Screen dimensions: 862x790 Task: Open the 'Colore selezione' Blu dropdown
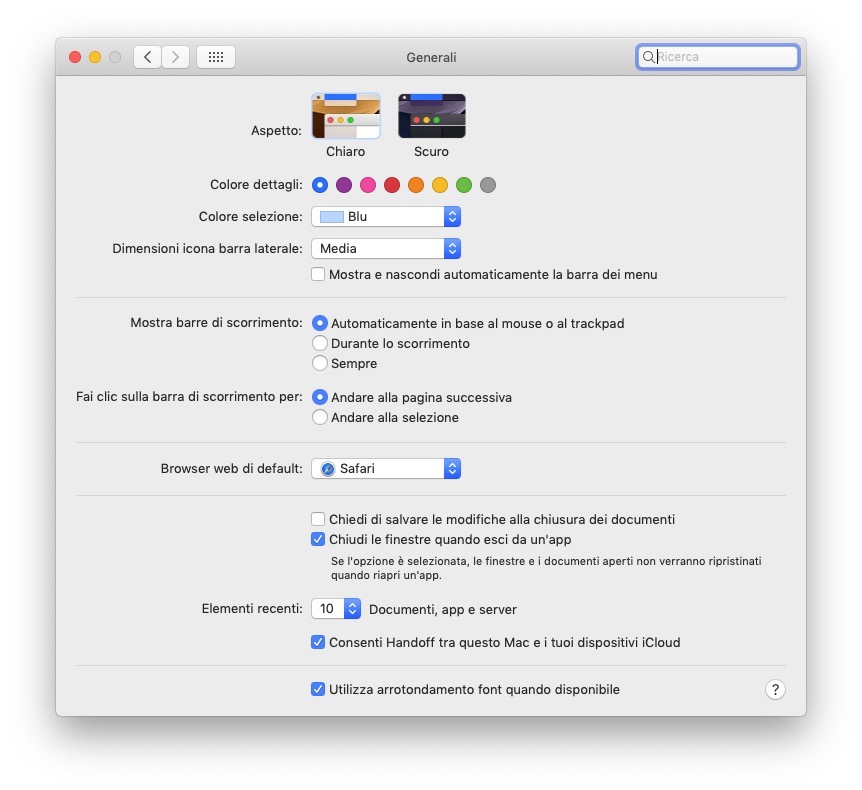(x=386, y=217)
